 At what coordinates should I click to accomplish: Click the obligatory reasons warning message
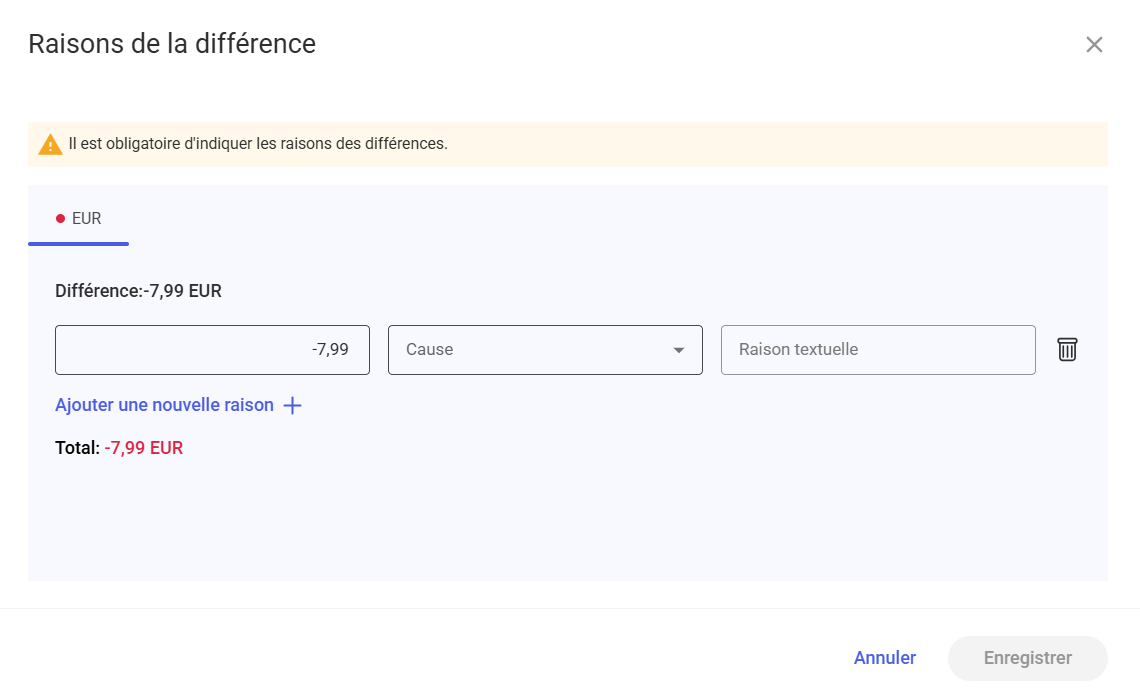click(x=258, y=144)
